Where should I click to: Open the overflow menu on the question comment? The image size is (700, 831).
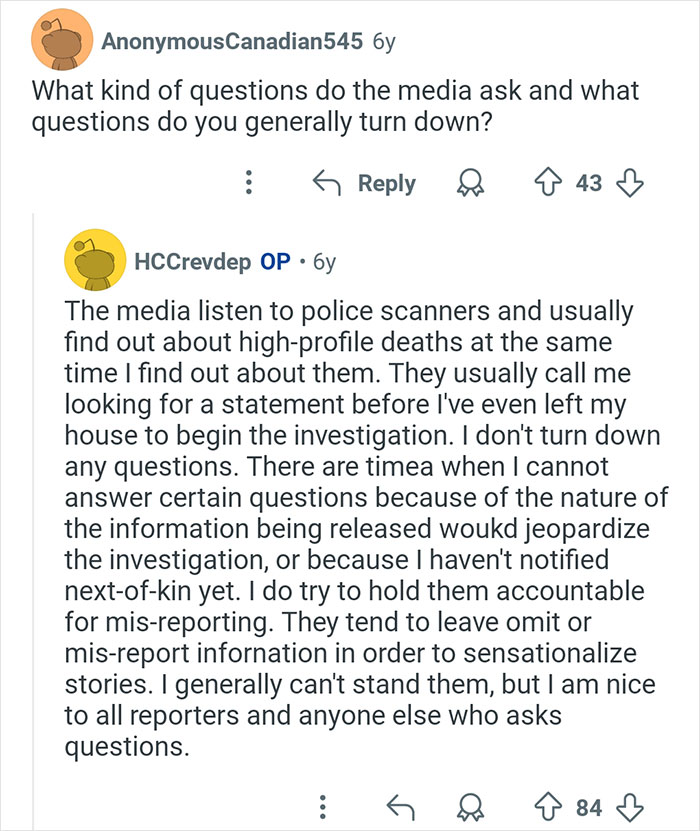point(248,183)
